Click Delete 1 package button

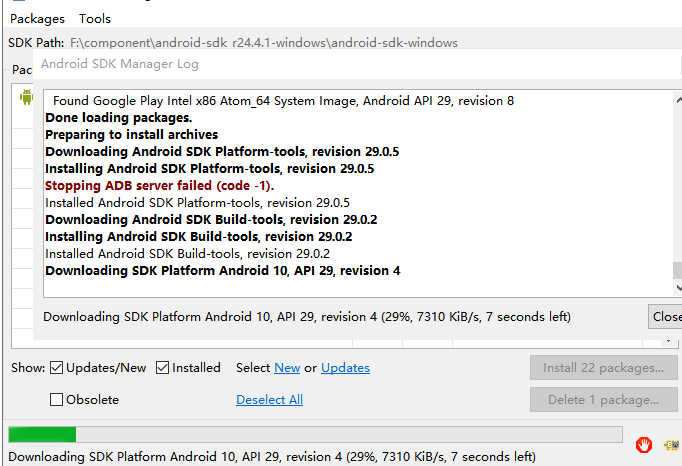(604, 399)
